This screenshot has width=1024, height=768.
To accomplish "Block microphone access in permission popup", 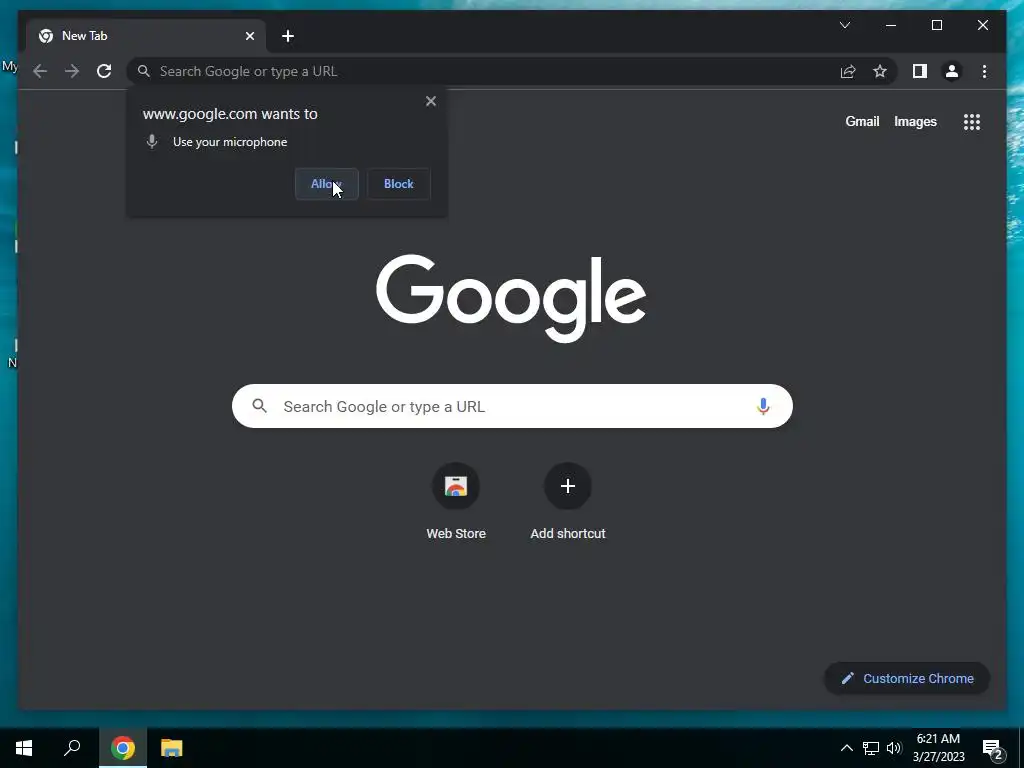I will coord(398,184).
